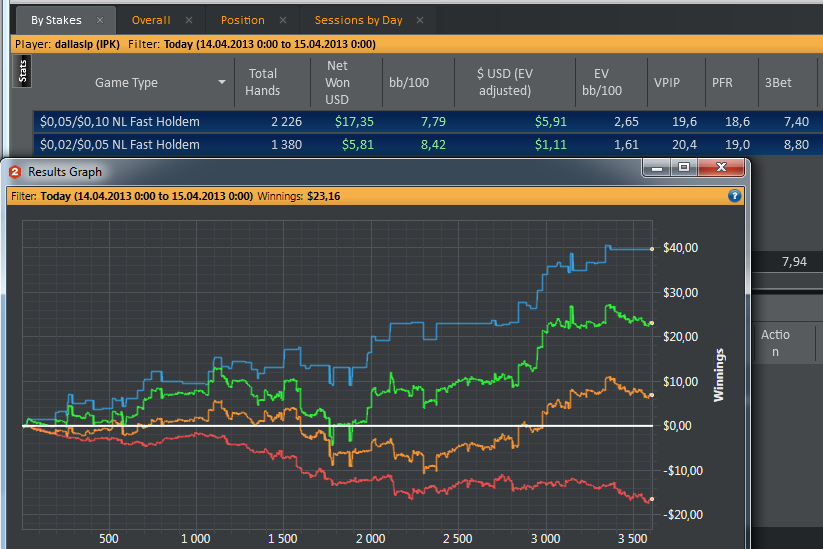The height and width of the screenshot is (549, 823).
Task: Click the $17,35 net won value
Action: 354,122
